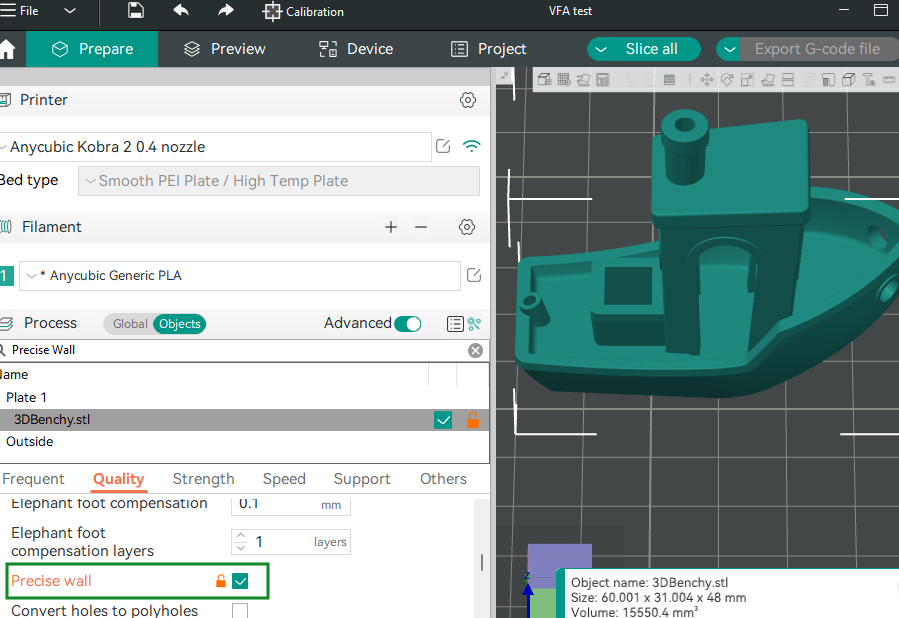Open the Variable layer height icon
Screen dimensions: 899x618
(x=670, y=79)
